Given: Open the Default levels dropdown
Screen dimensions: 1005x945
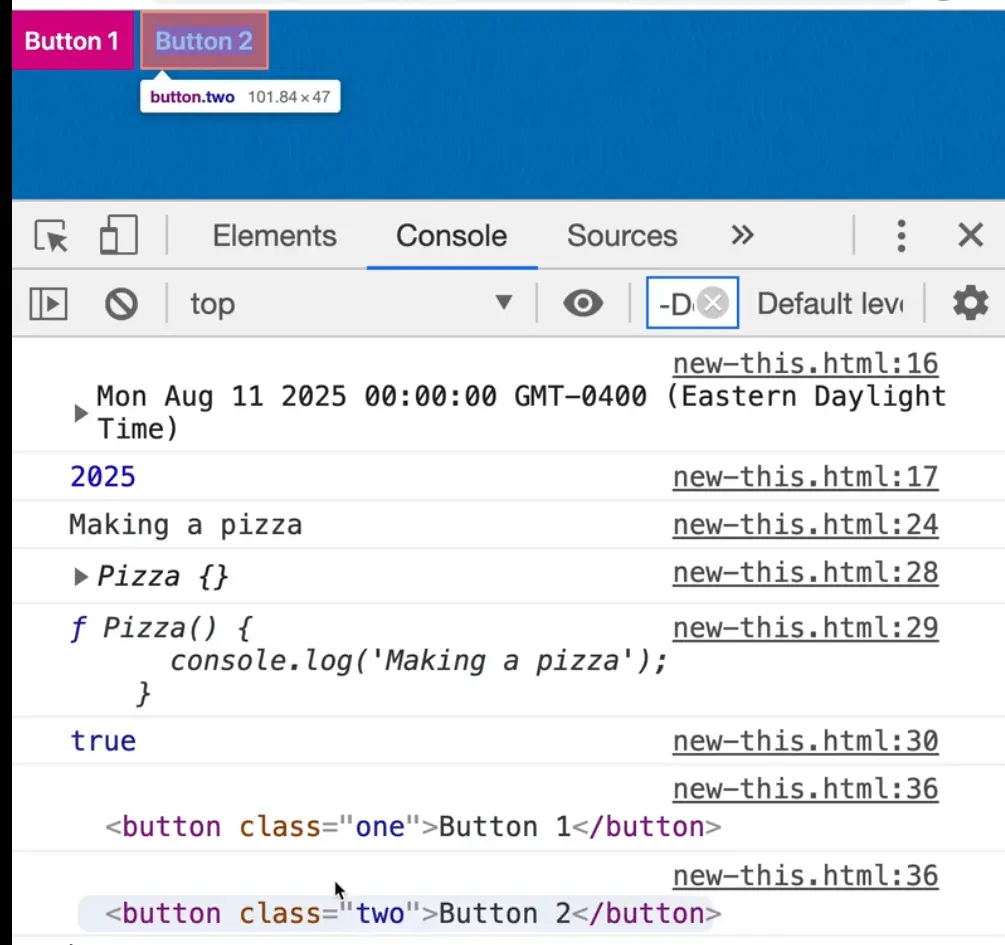Looking at the screenshot, I should point(830,303).
